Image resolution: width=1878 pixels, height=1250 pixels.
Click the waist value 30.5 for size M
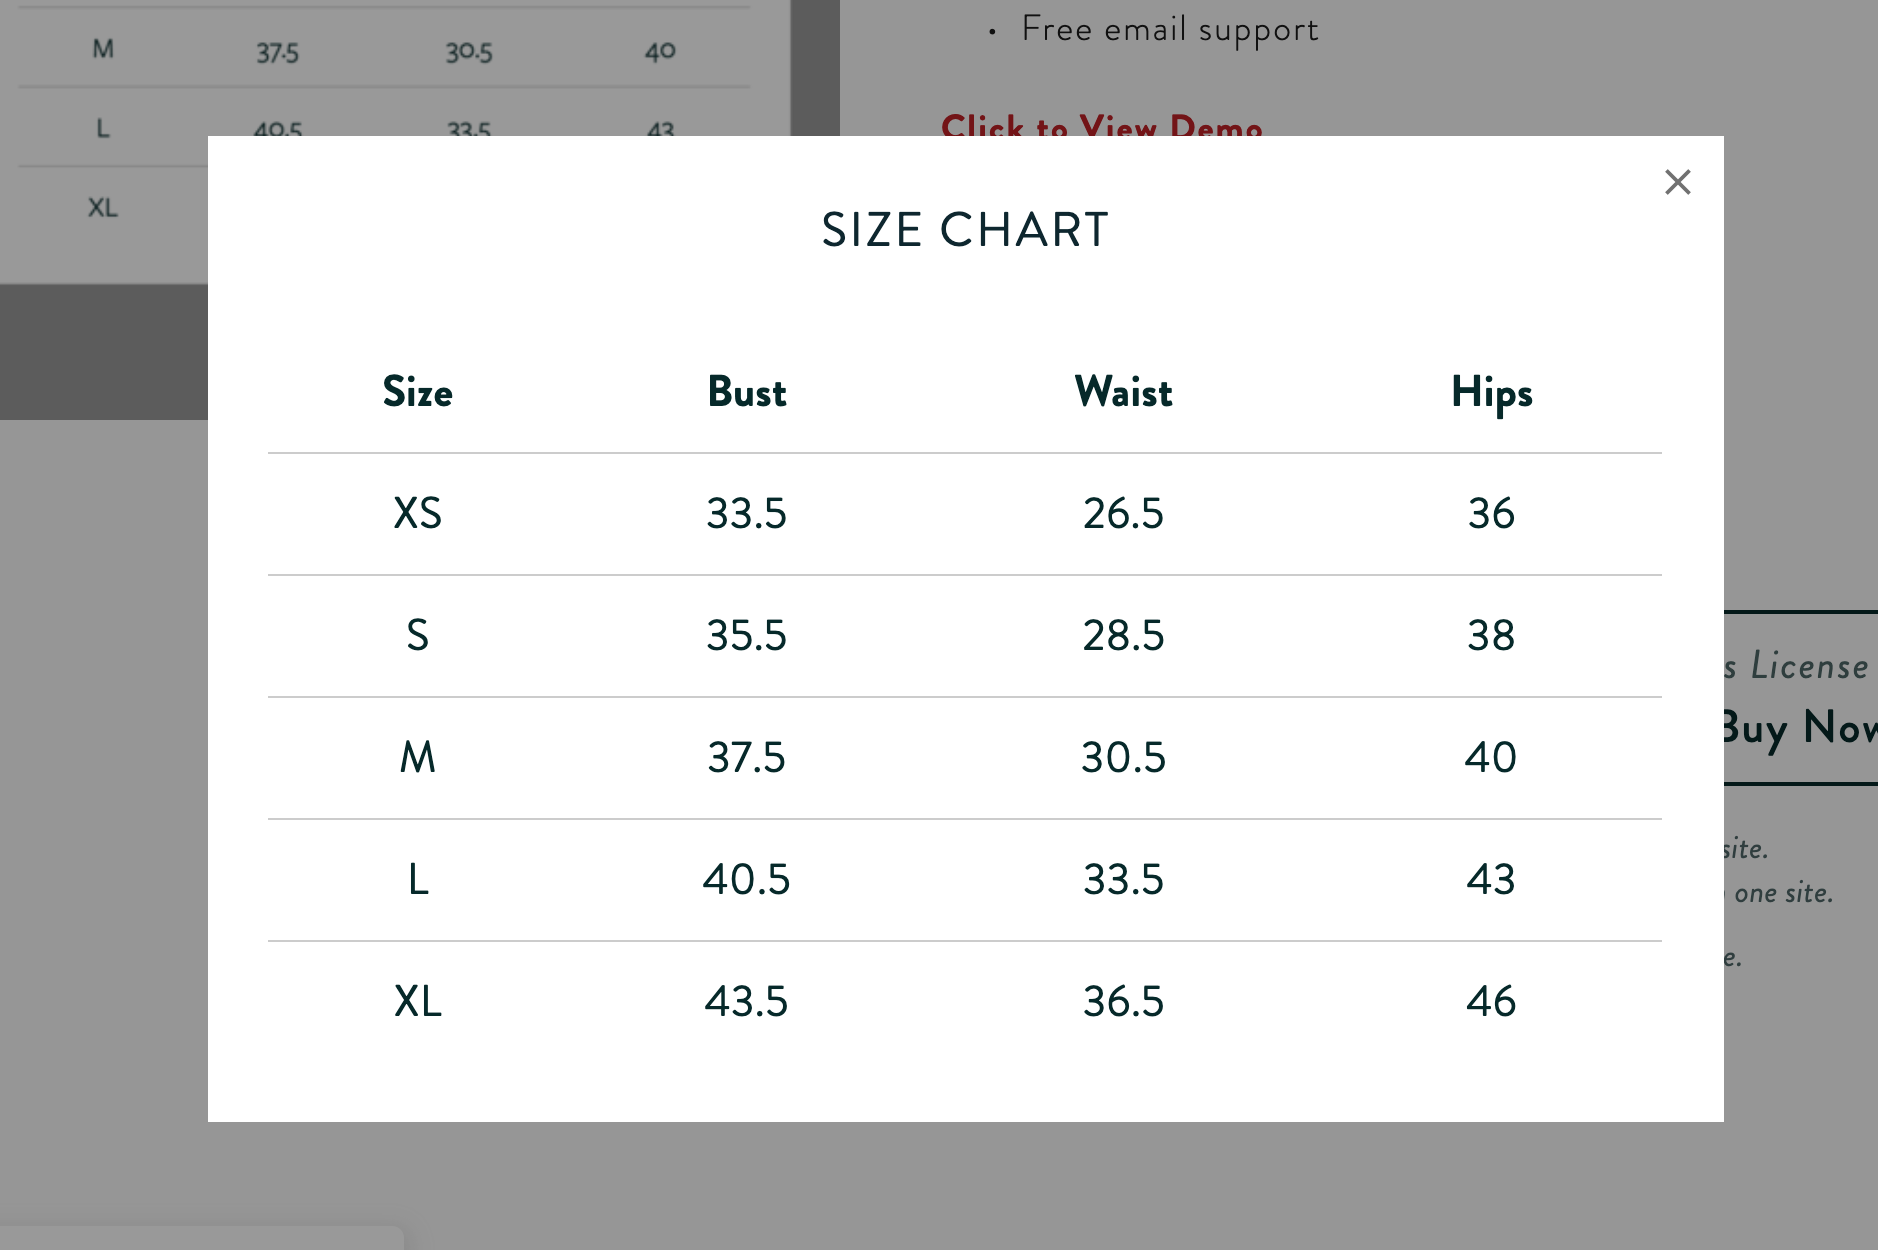(x=1123, y=757)
